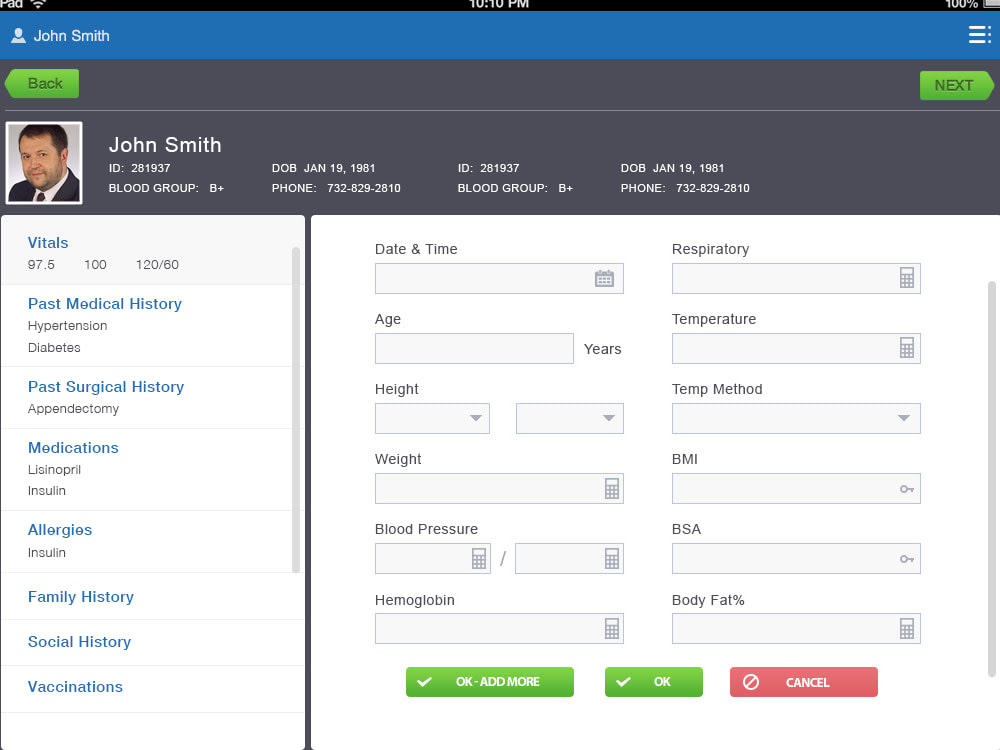Click the Age input field
The height and width of the screenshot is (750, 1000).
point(474,348)
